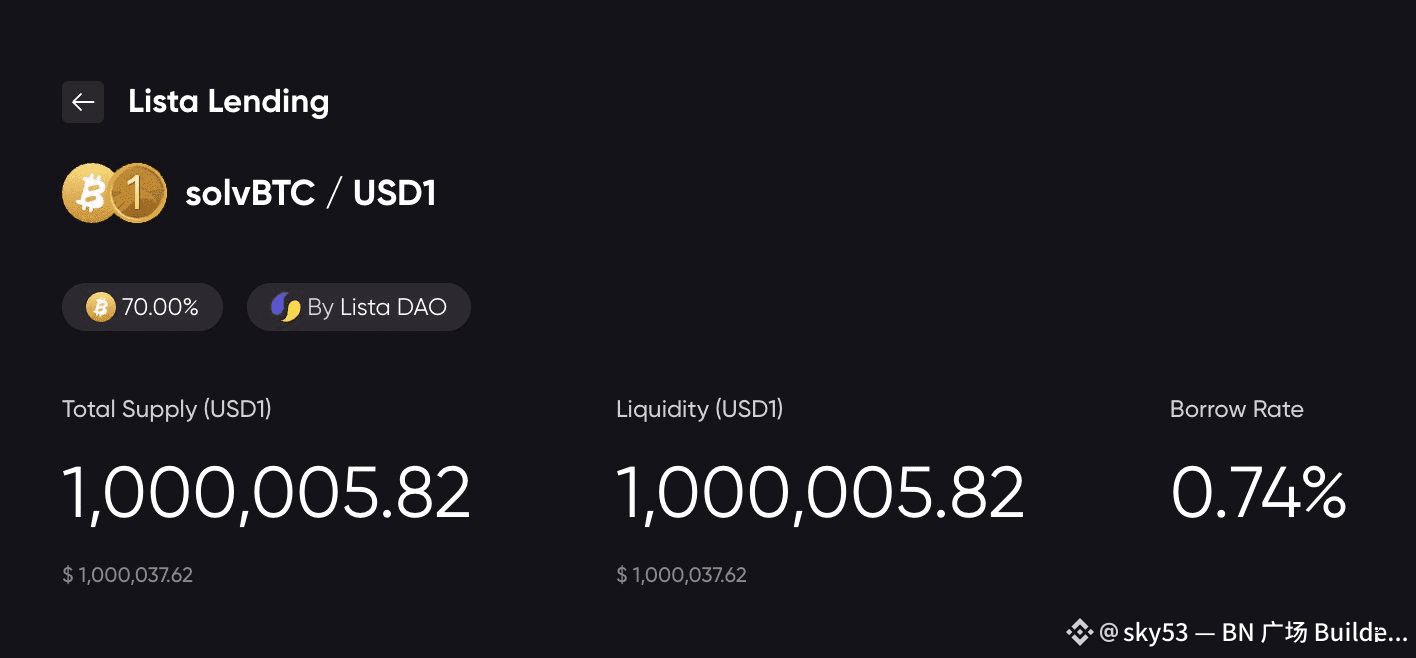Click the $ 1,000,037.62 under Total Supply
Image resolution: width=1416 pixels, height=658 pixels.
[x=128, y=575]
